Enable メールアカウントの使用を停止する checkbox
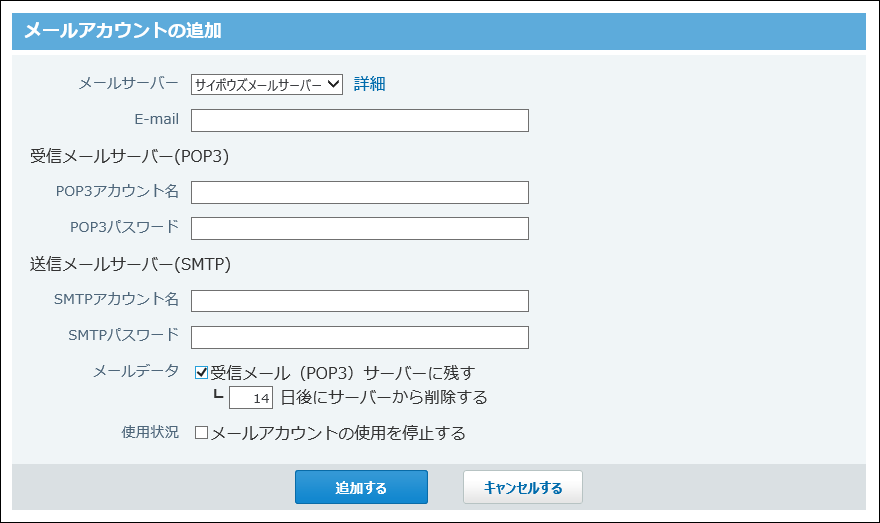This screenshot has width=880, height=523. (x=201, y=433)
